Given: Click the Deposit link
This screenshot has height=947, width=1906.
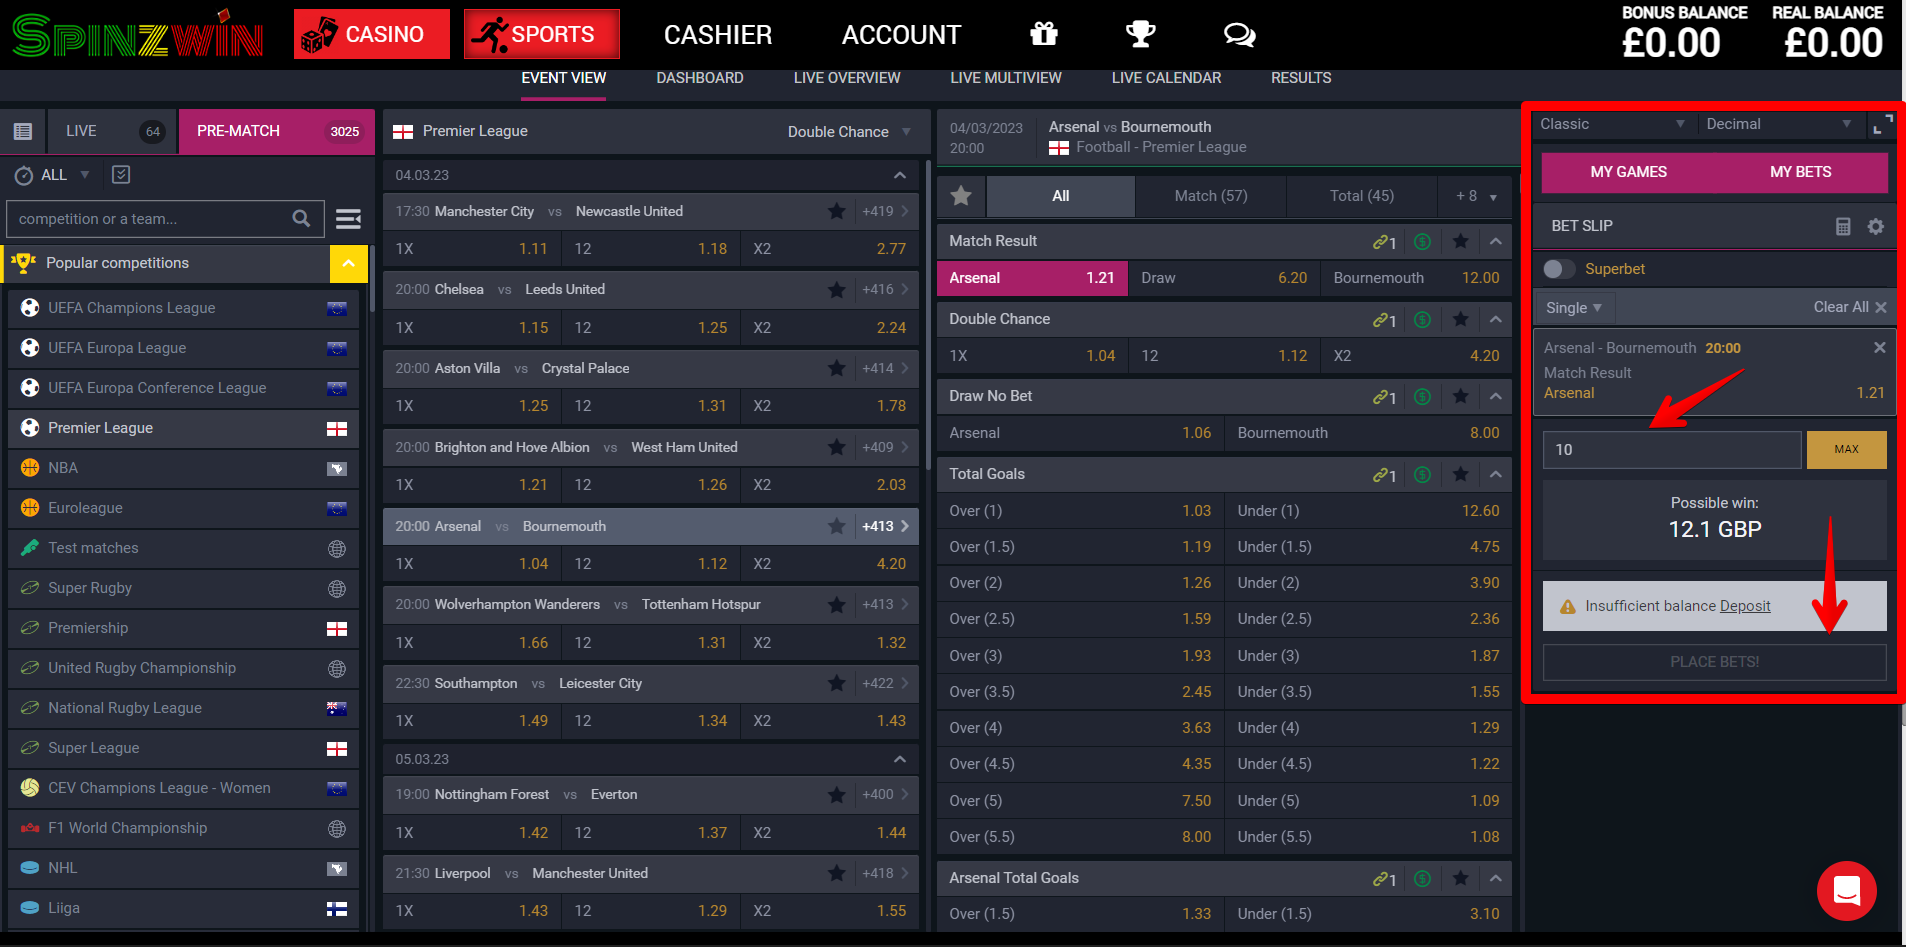Looking at the screenshot, I should coord(1745,606).
